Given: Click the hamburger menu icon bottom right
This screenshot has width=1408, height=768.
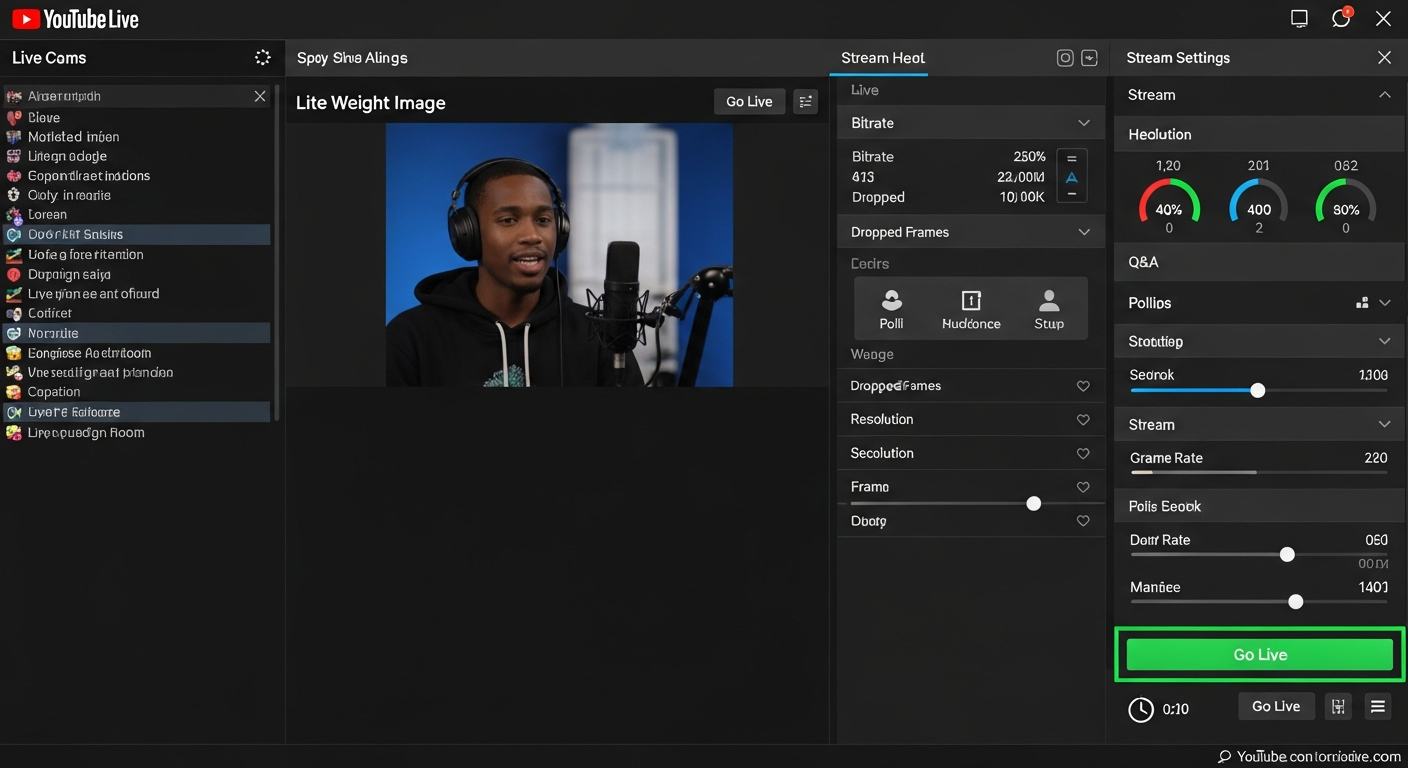Looking at the screenshot, I should [x=1377, y=705].
